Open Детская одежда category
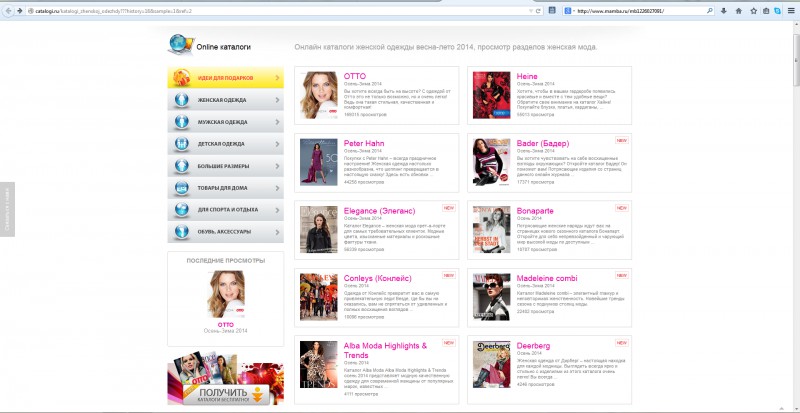Screen dimensions: 800x413 click(x=226, y=144)
